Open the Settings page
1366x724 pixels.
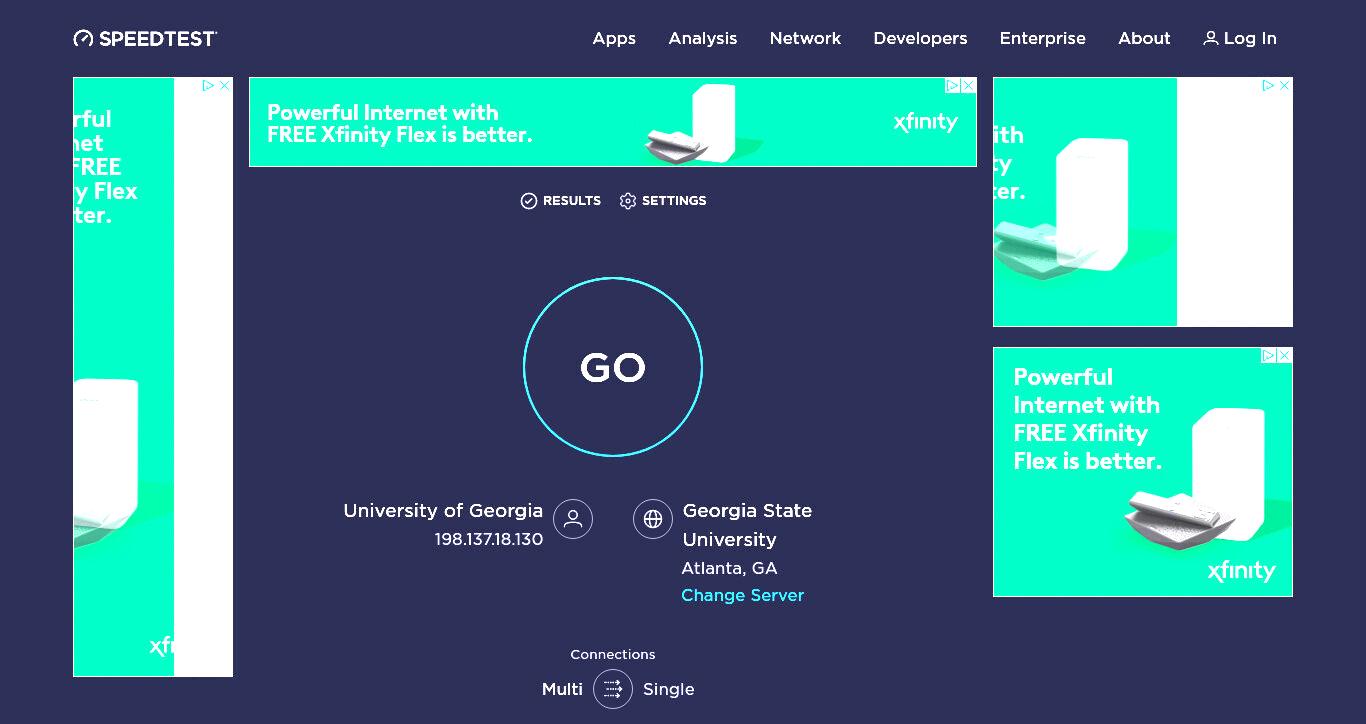coord(663,201)
